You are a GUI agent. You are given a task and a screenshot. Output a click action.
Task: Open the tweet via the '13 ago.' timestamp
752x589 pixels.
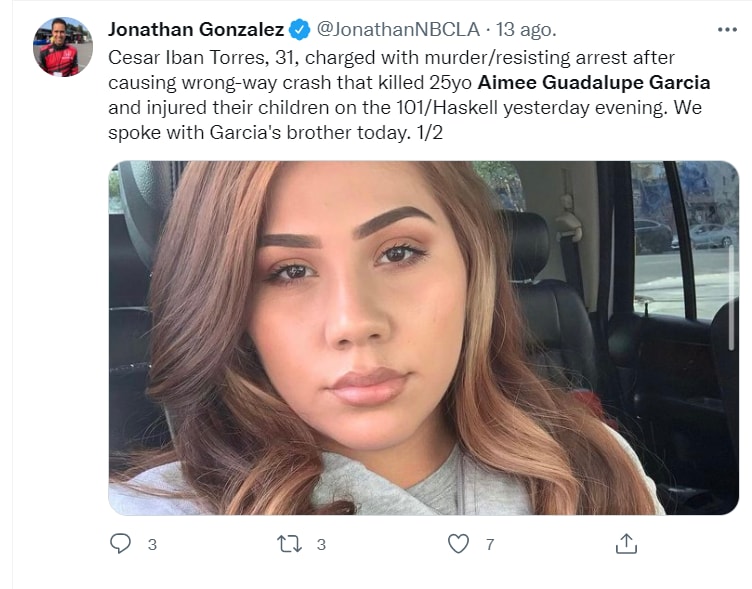[526, 29]
